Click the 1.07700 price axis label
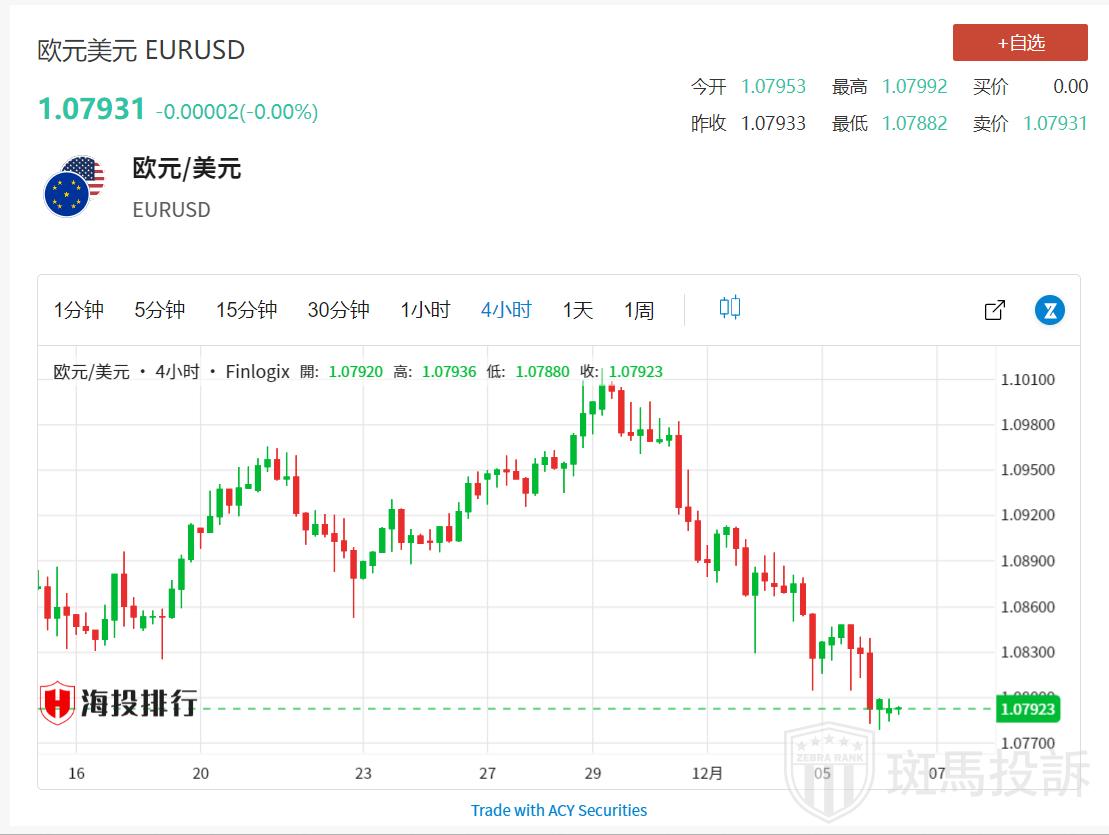Image resolution: width=1109 pixels, height=835 pixels. click(x=1028, y=743)
